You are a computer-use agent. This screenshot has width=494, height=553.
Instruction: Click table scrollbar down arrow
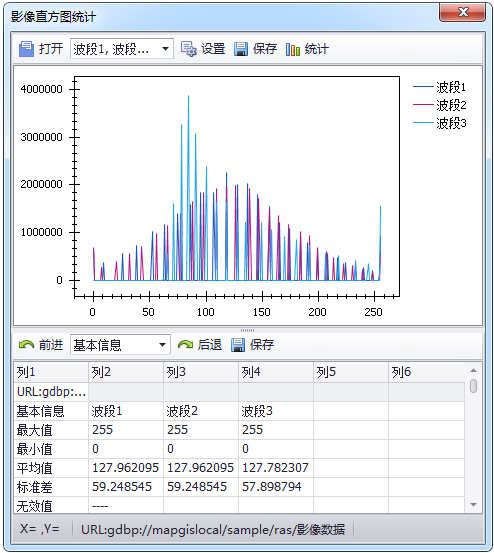click(474, 505)
